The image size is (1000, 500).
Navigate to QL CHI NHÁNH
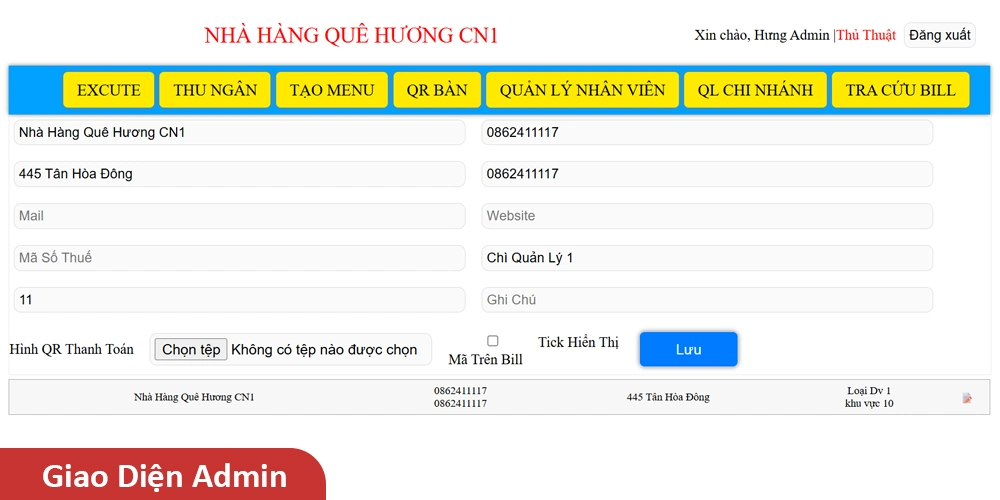tap(755, 90)
